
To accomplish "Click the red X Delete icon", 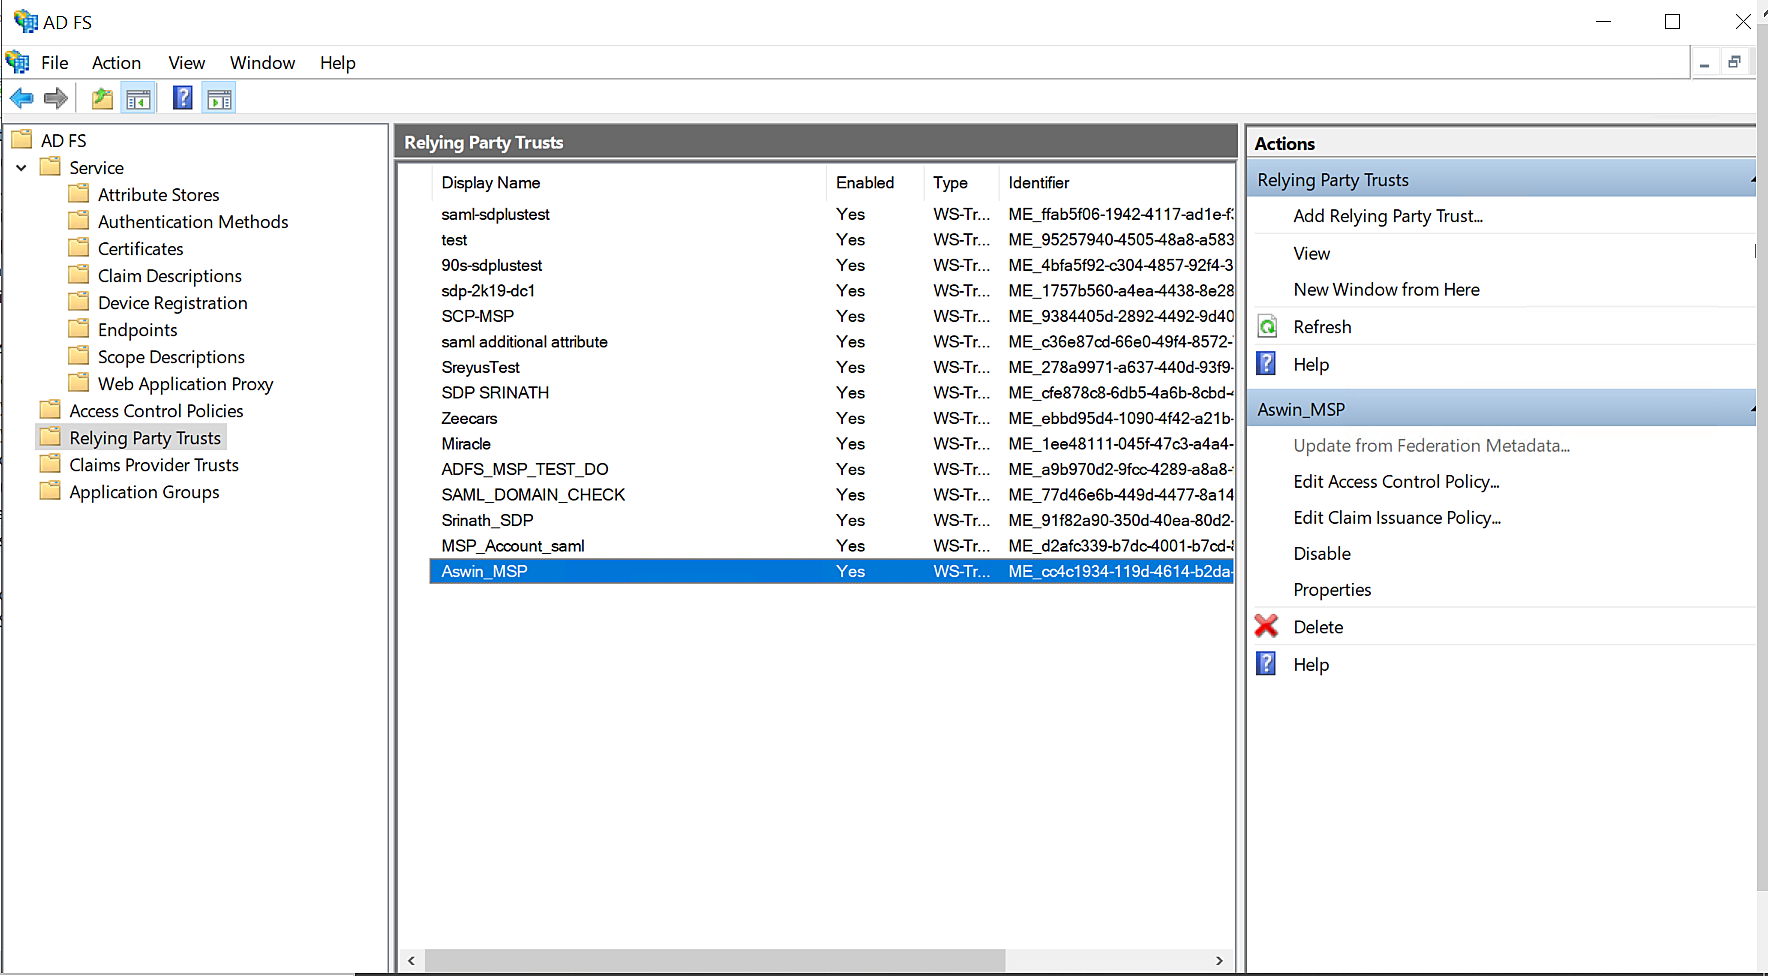I will click(x=1266, y=627).
